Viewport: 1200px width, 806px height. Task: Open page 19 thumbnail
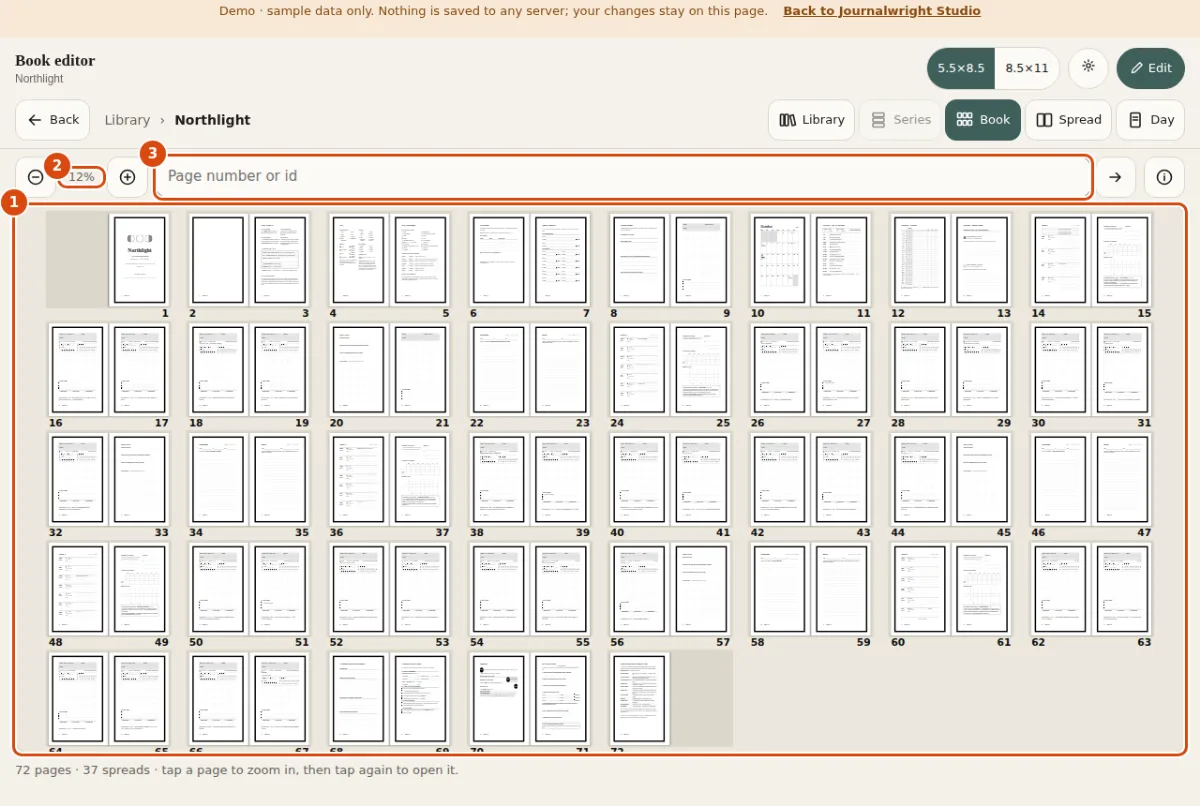280,370
